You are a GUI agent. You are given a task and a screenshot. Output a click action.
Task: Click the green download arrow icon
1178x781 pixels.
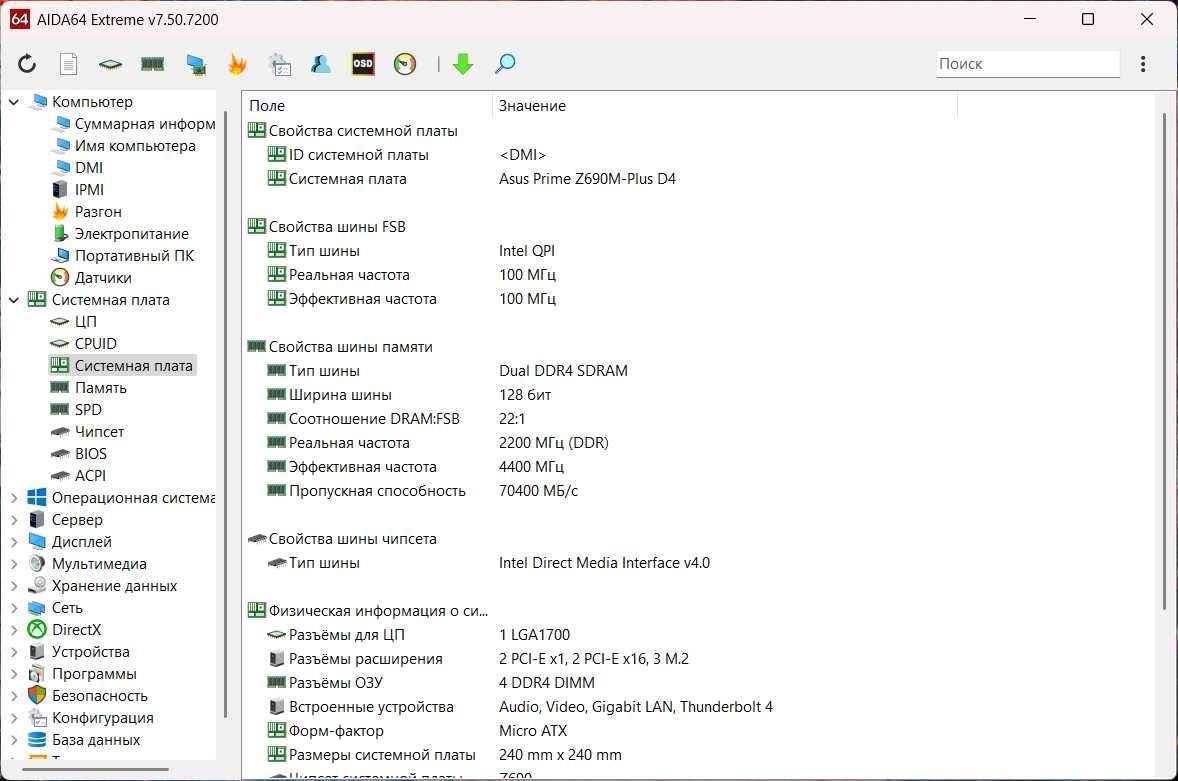click(463, 64)
